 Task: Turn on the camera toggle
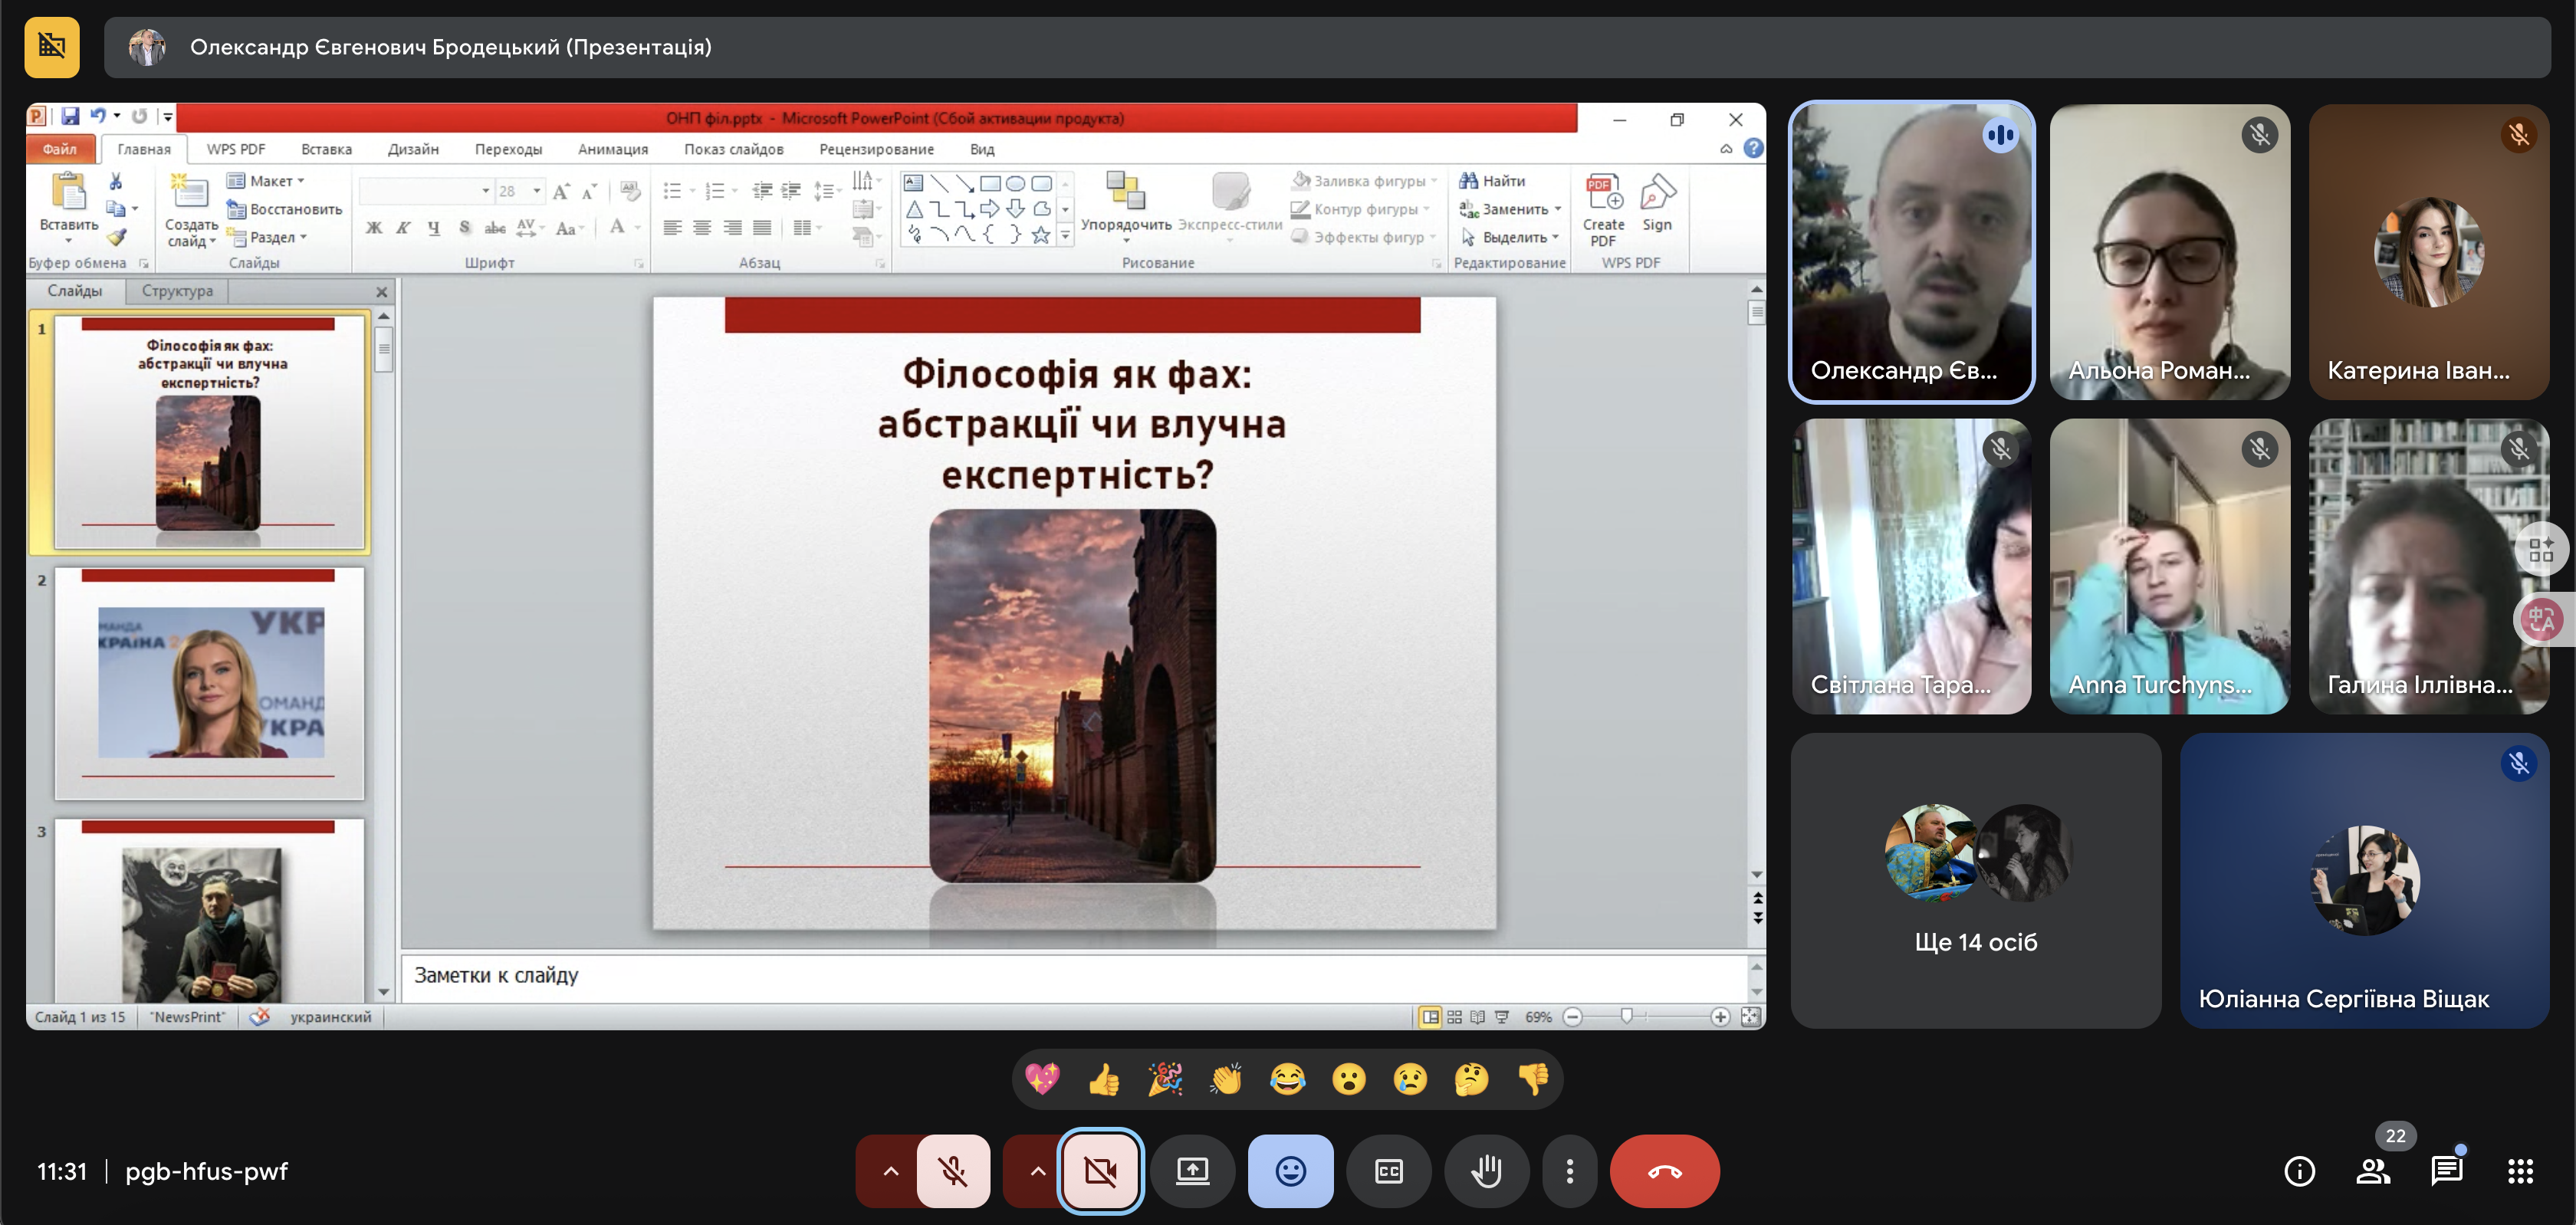coord(1100,1171)
